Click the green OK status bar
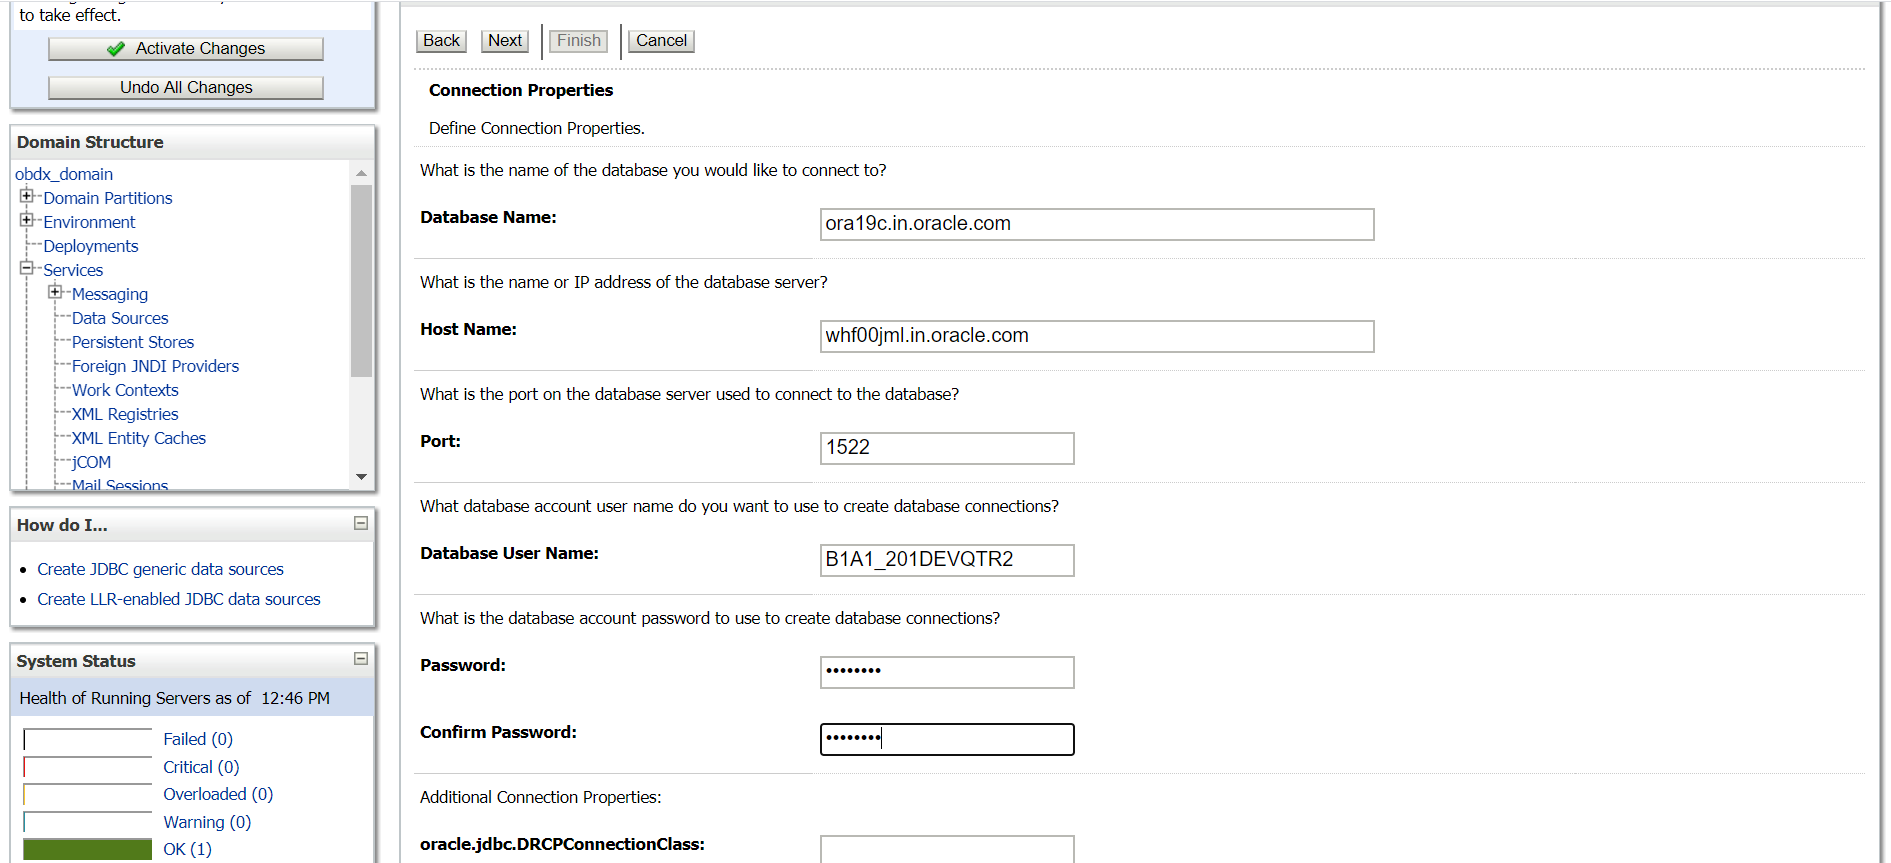Image resolution: width=1891 pixels, height=863 pixels. tap(88, 849)
